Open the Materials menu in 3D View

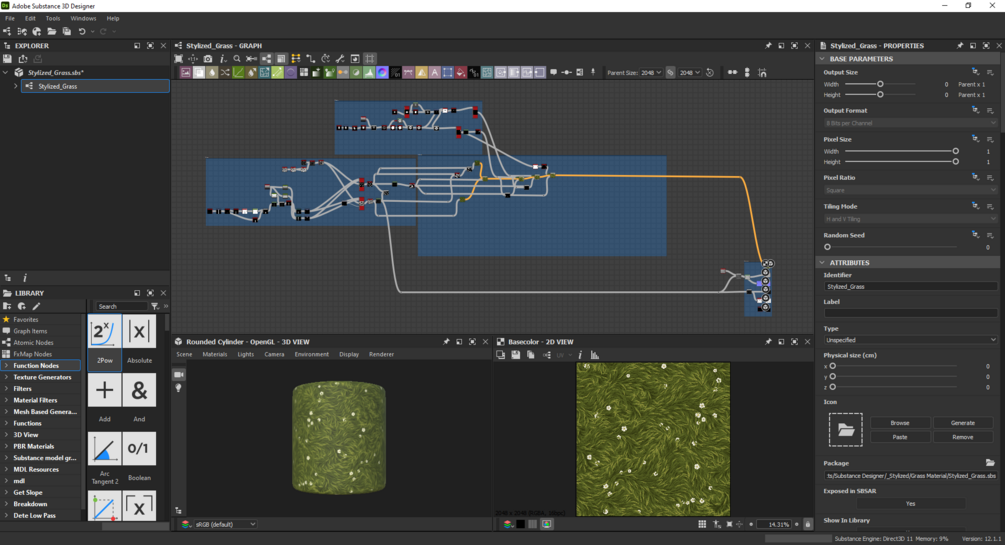(x=215, y=354)
